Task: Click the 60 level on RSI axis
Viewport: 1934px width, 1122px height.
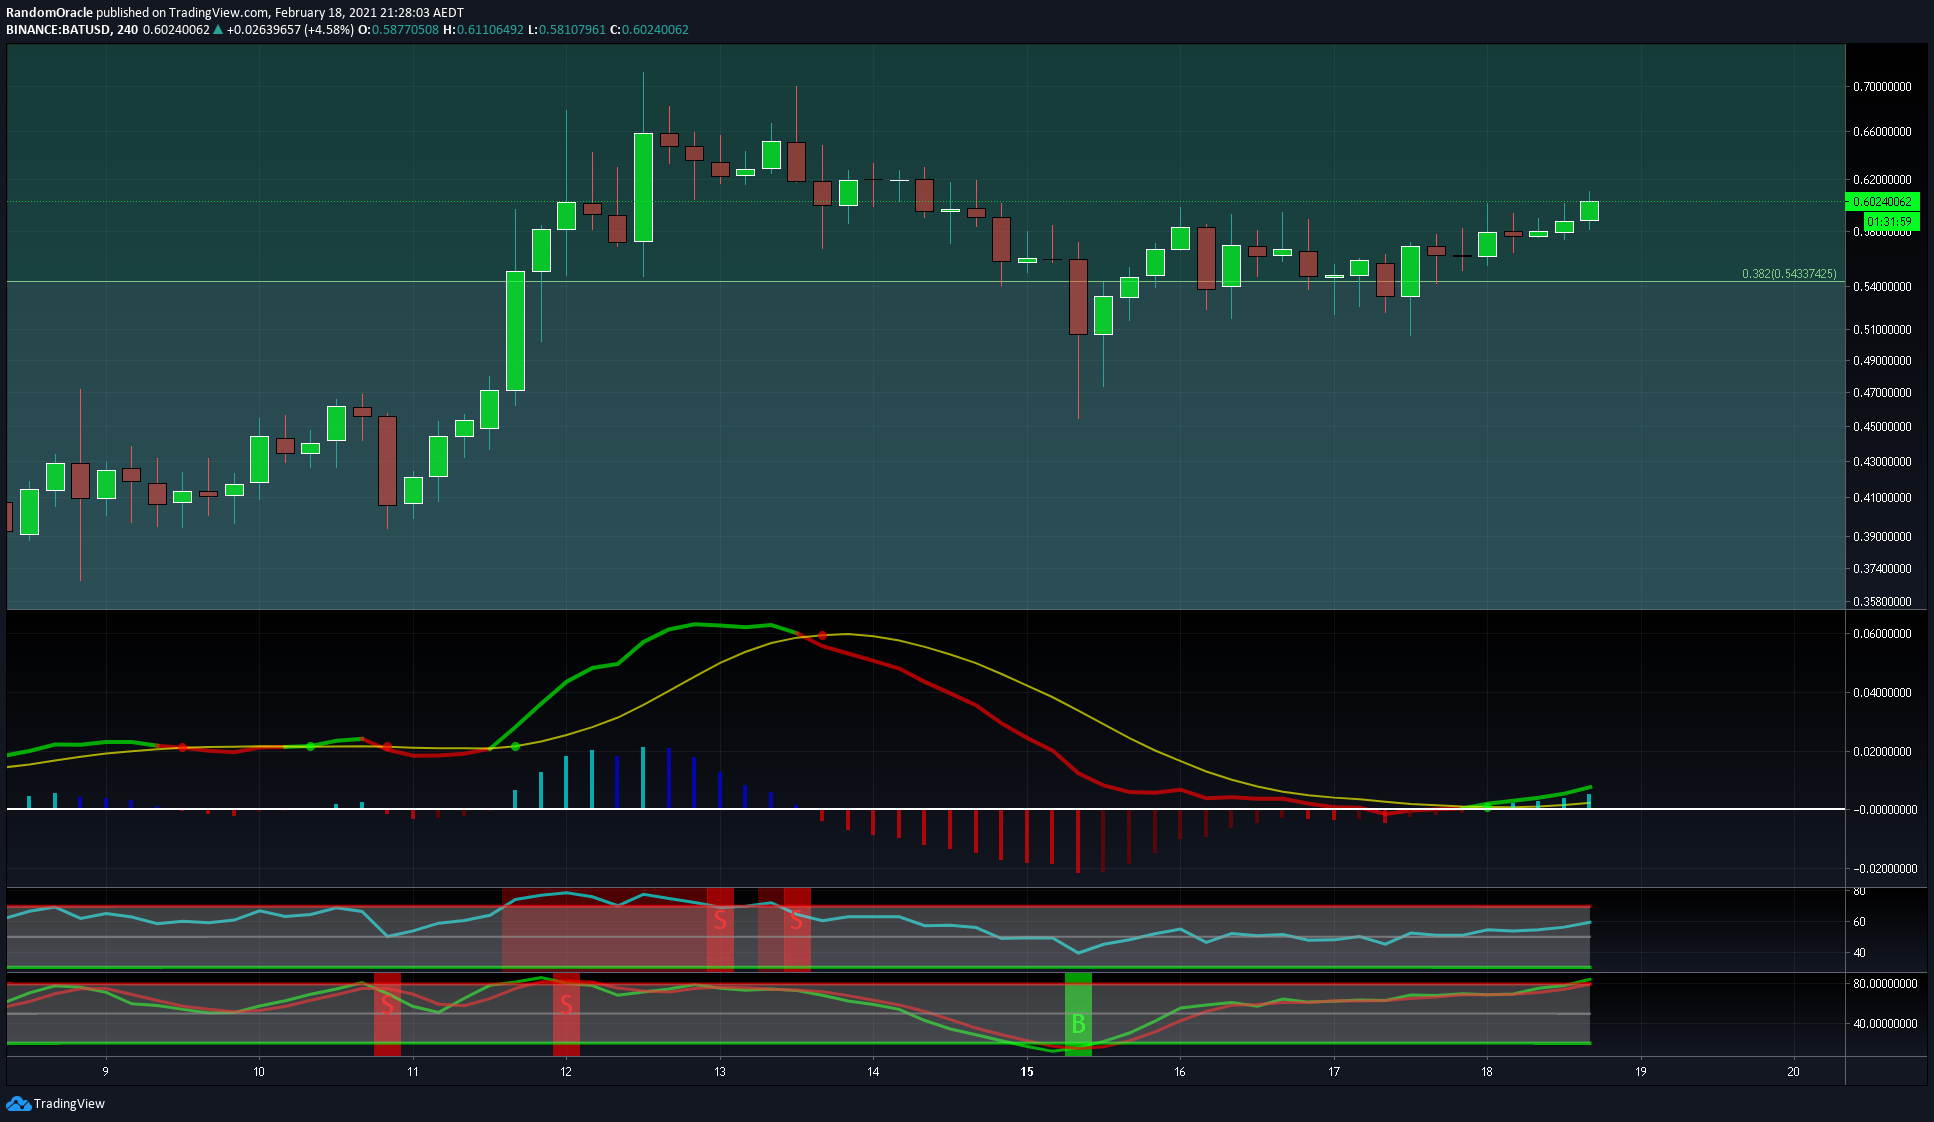Action: (1859, 922)
